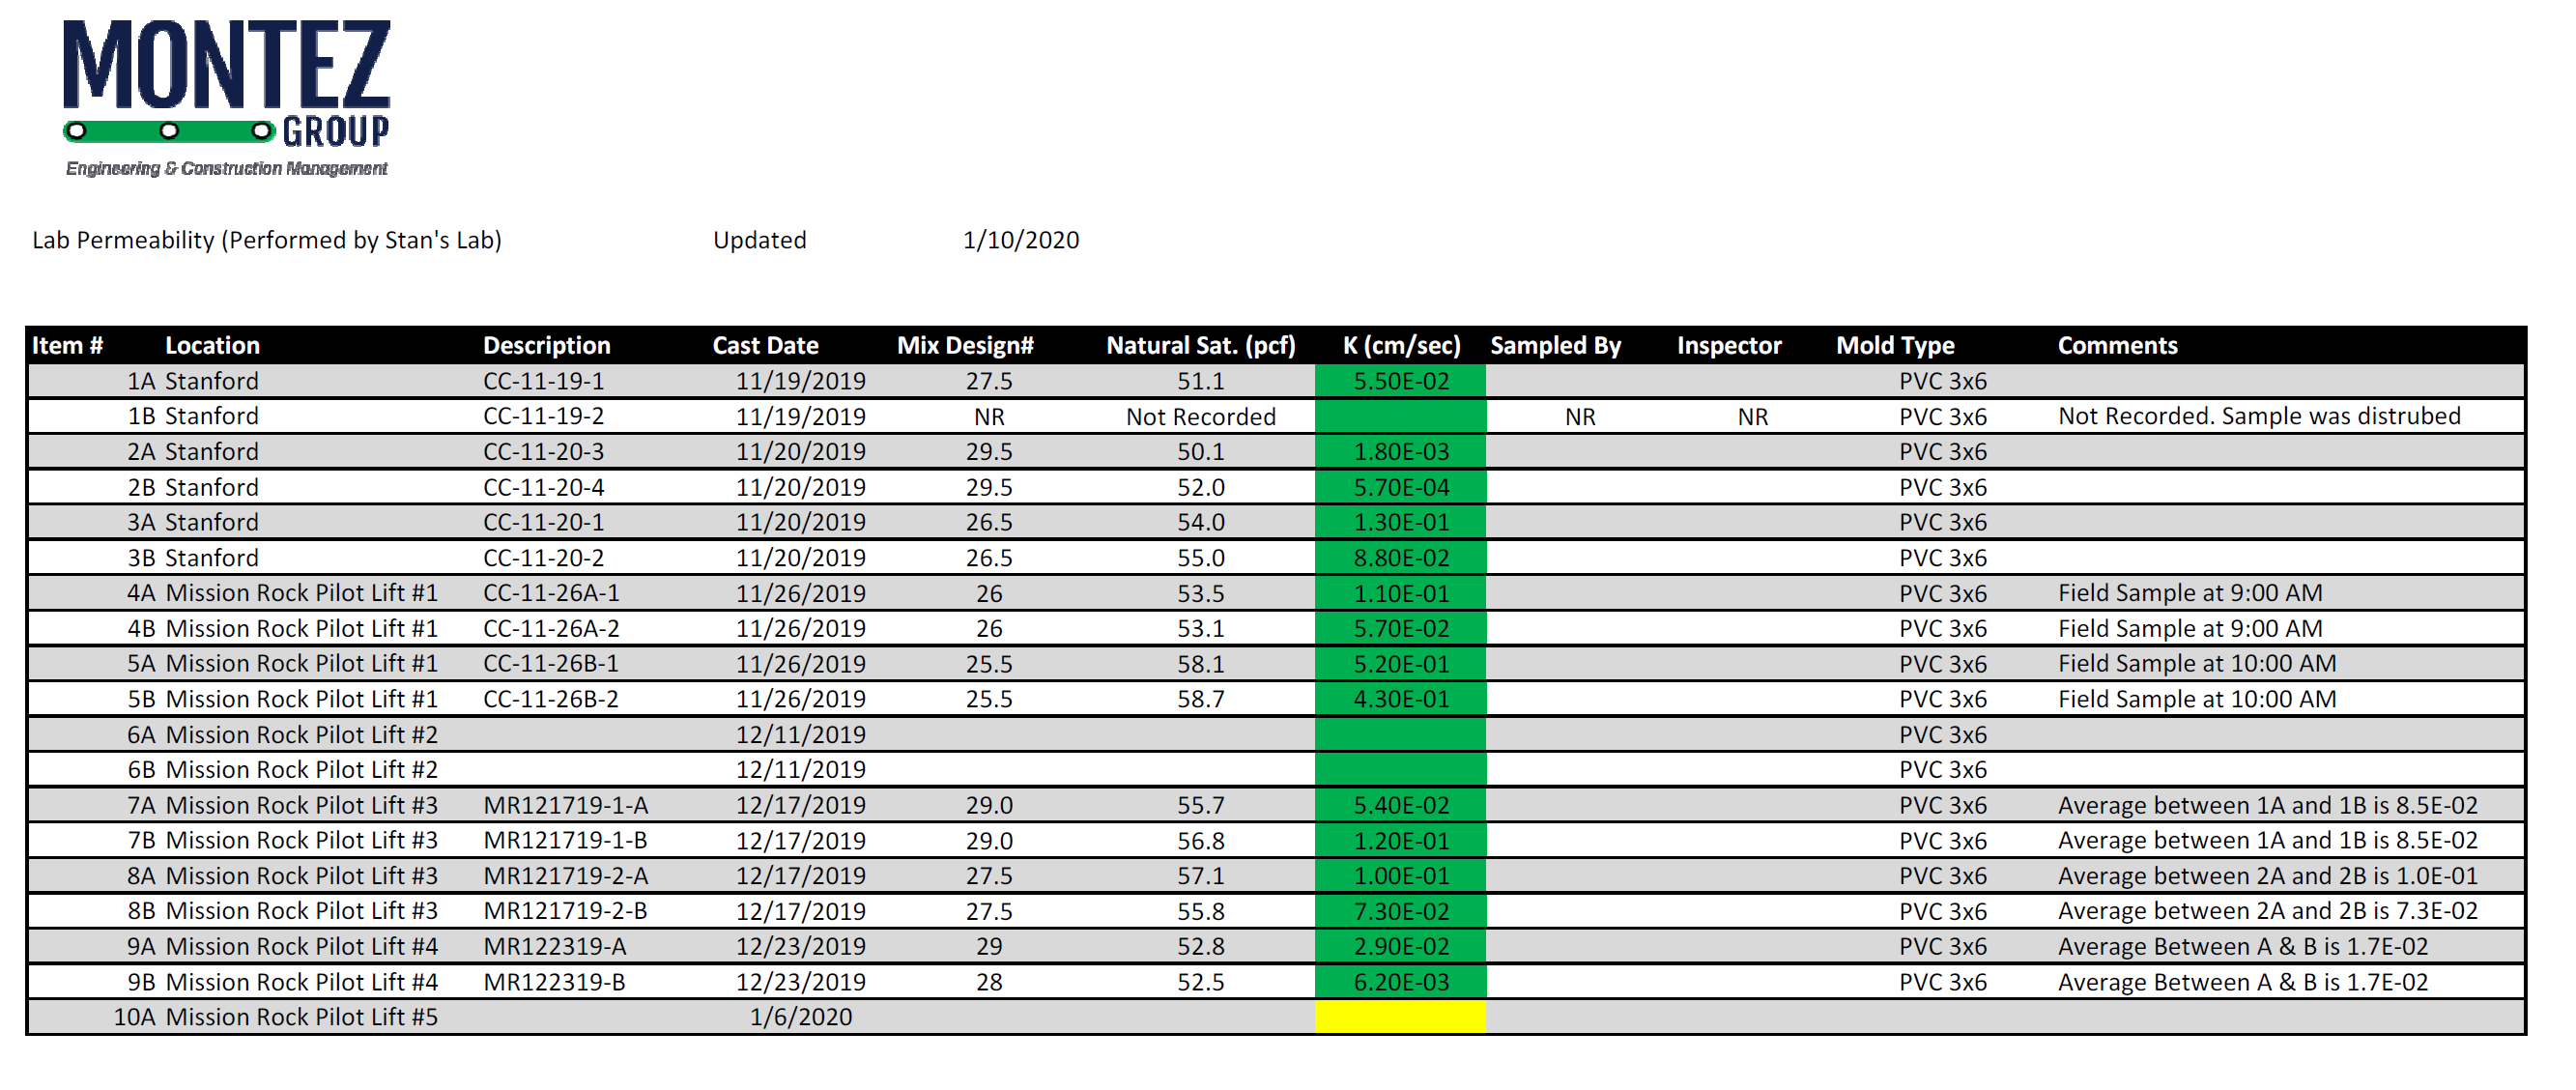
Task: Select the empty green K cell for item 1B
Action: click(1401, 417)
